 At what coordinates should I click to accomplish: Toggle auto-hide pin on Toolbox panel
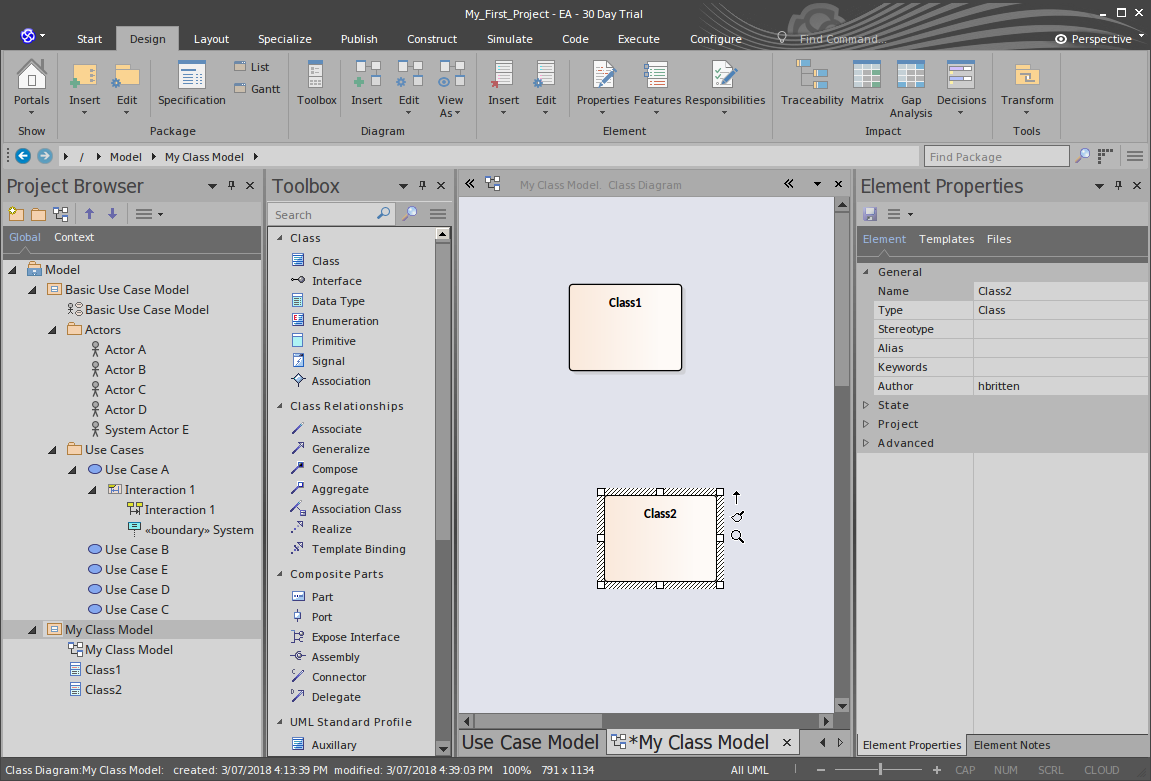coord(421,186)
